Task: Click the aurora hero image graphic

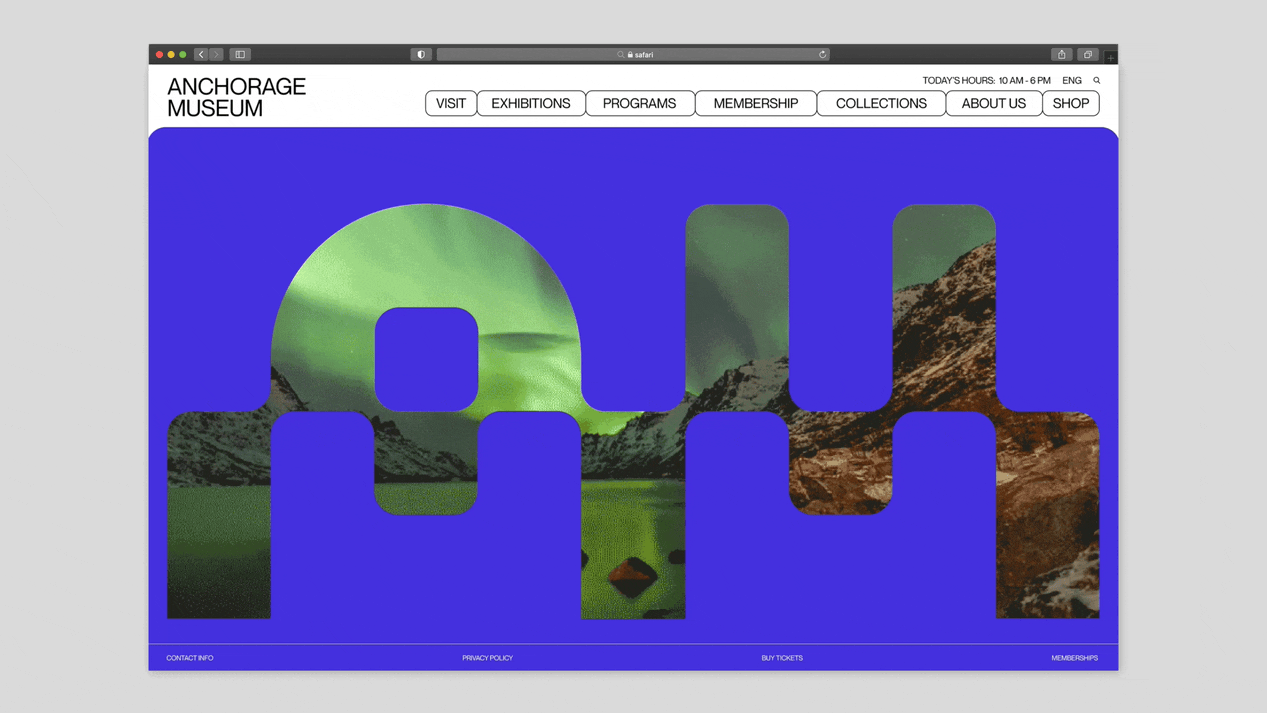Action: [x=633, y=411]
